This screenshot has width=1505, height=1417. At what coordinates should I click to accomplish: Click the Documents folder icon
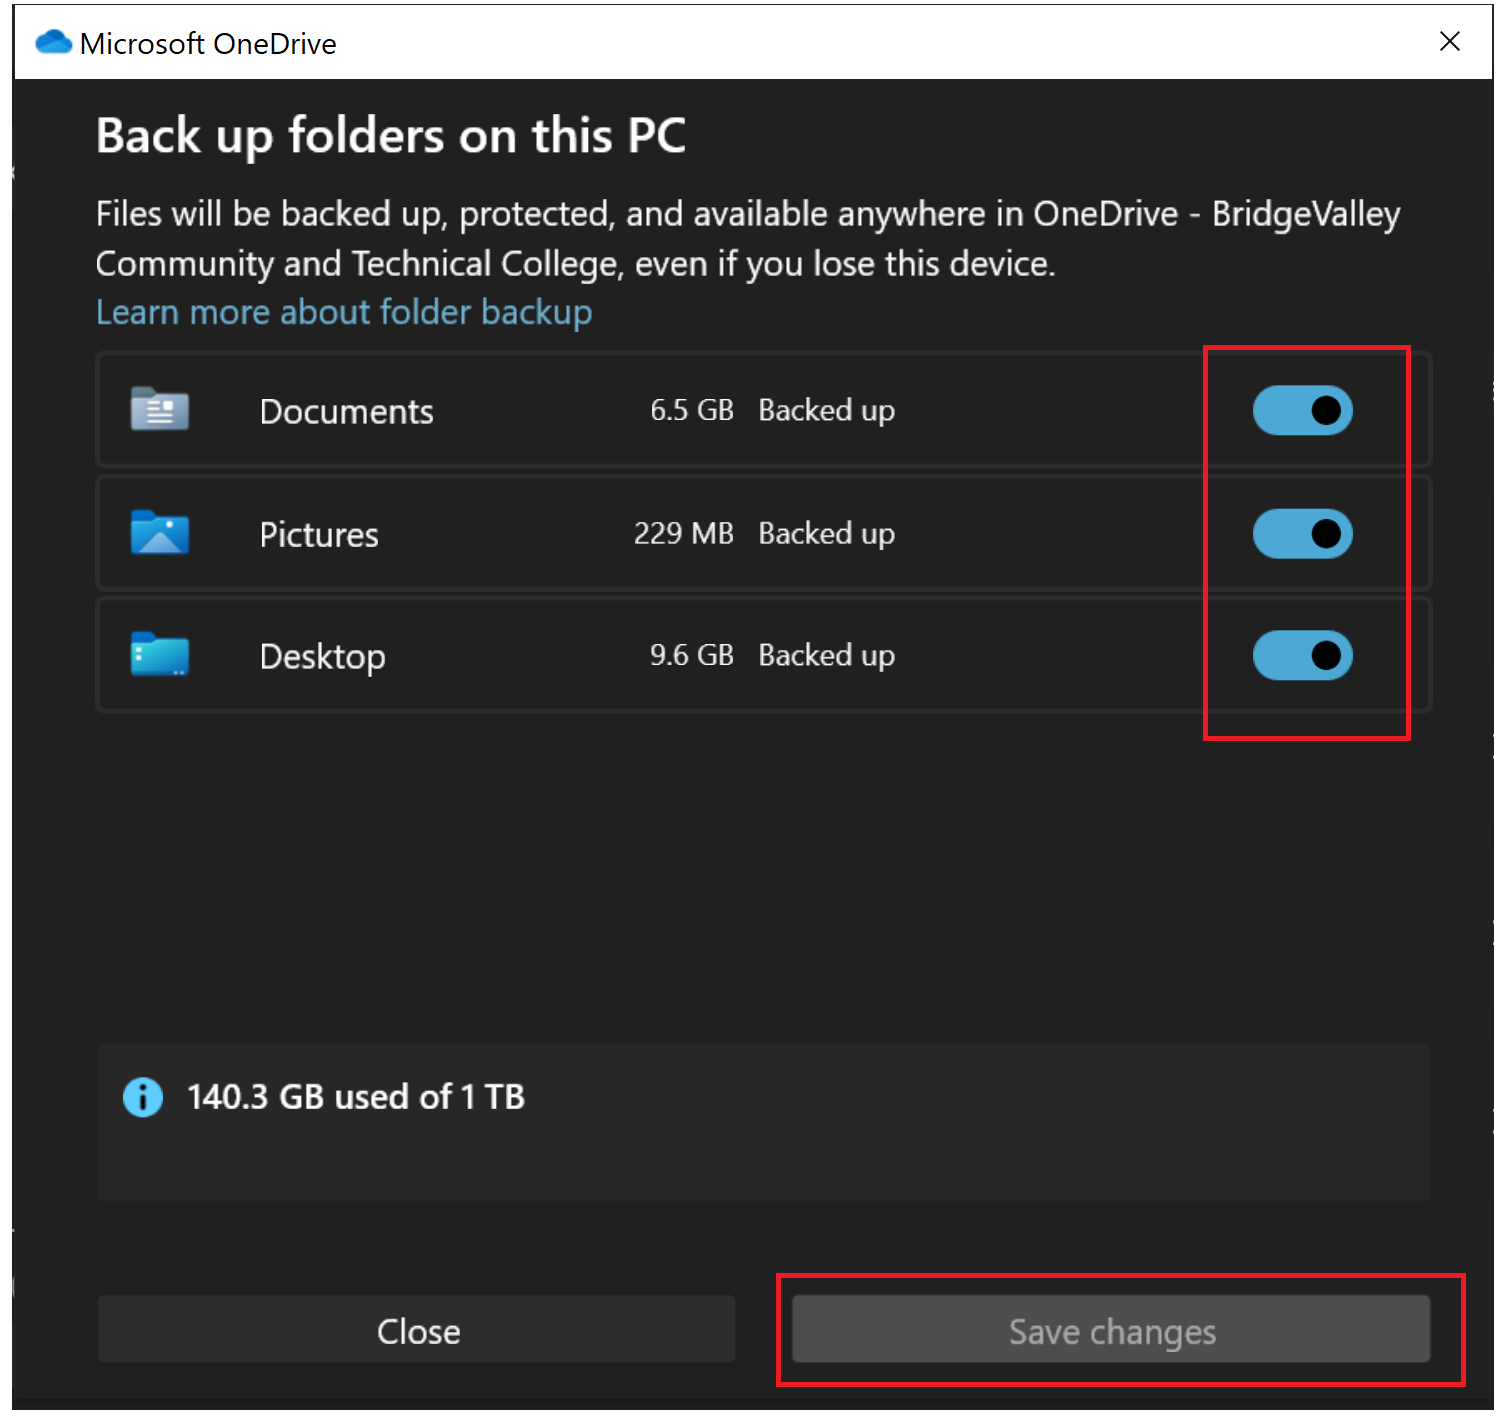click(160, 409)
